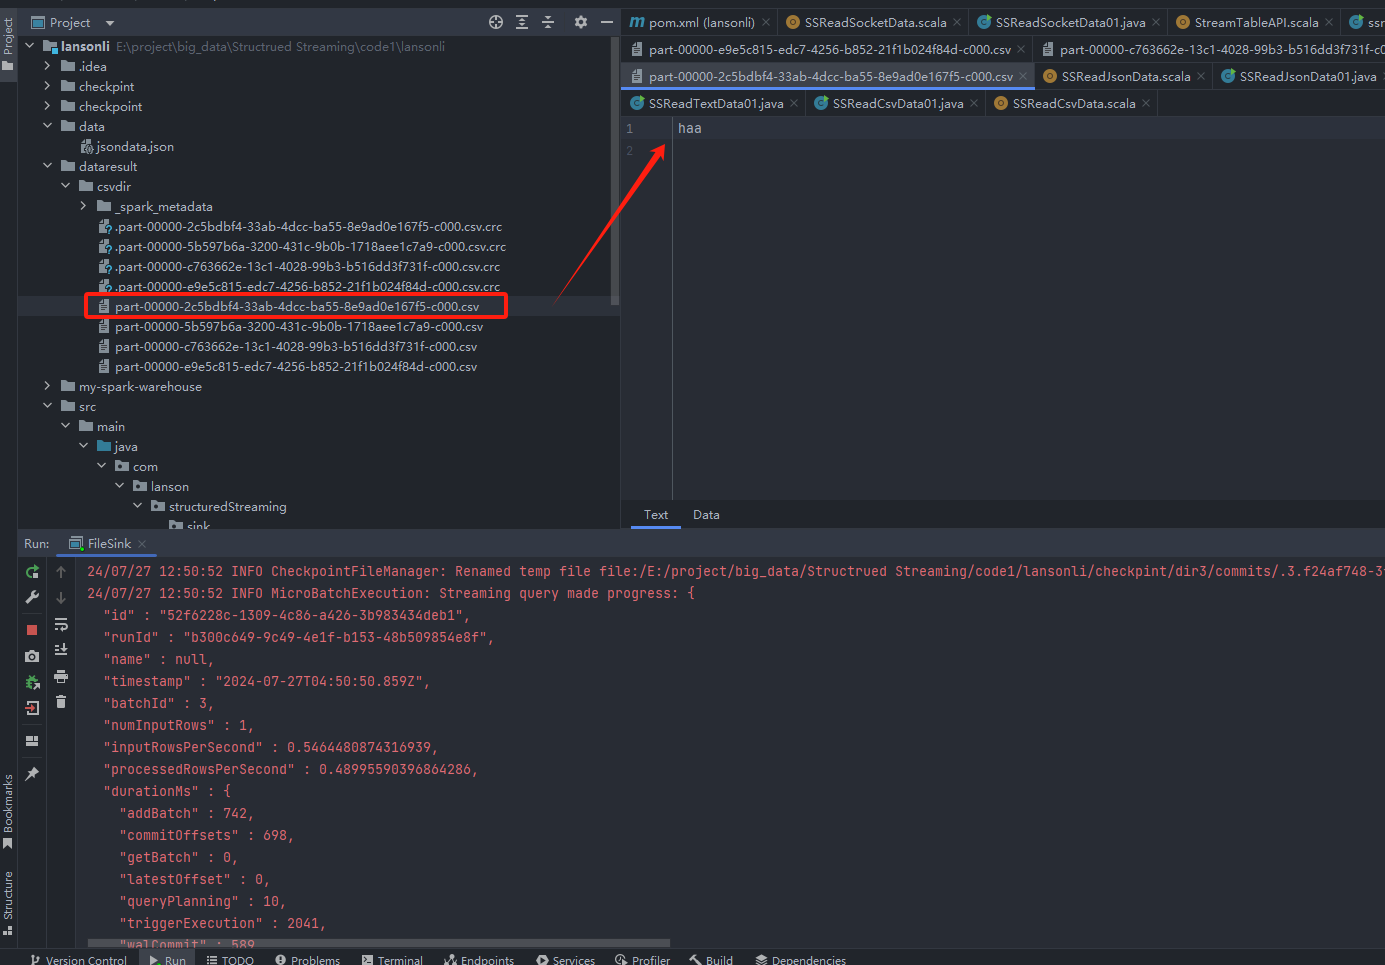The height and width of the screenshot is (965, 1385).
Task: Open Project panel gear options
Action: 581,22
